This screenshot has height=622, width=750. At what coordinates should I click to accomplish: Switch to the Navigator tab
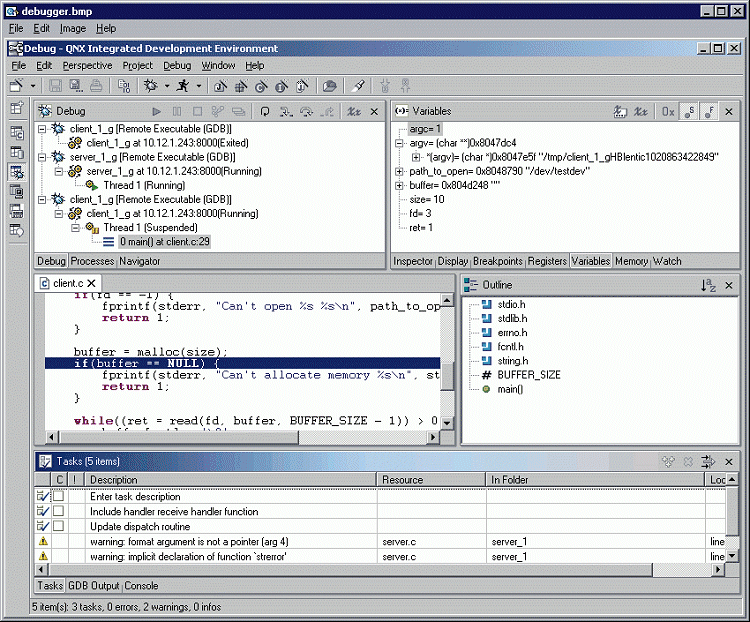tap(140, 261)
